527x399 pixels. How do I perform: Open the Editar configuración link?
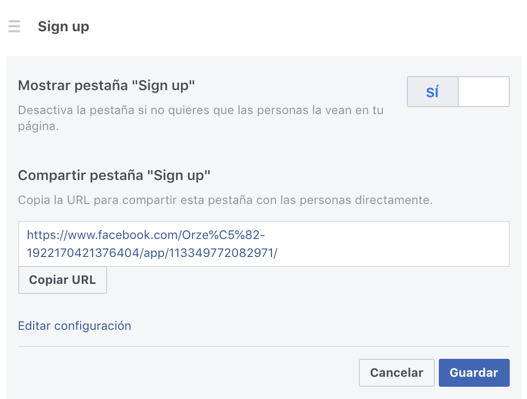click(x=75, y=326)
